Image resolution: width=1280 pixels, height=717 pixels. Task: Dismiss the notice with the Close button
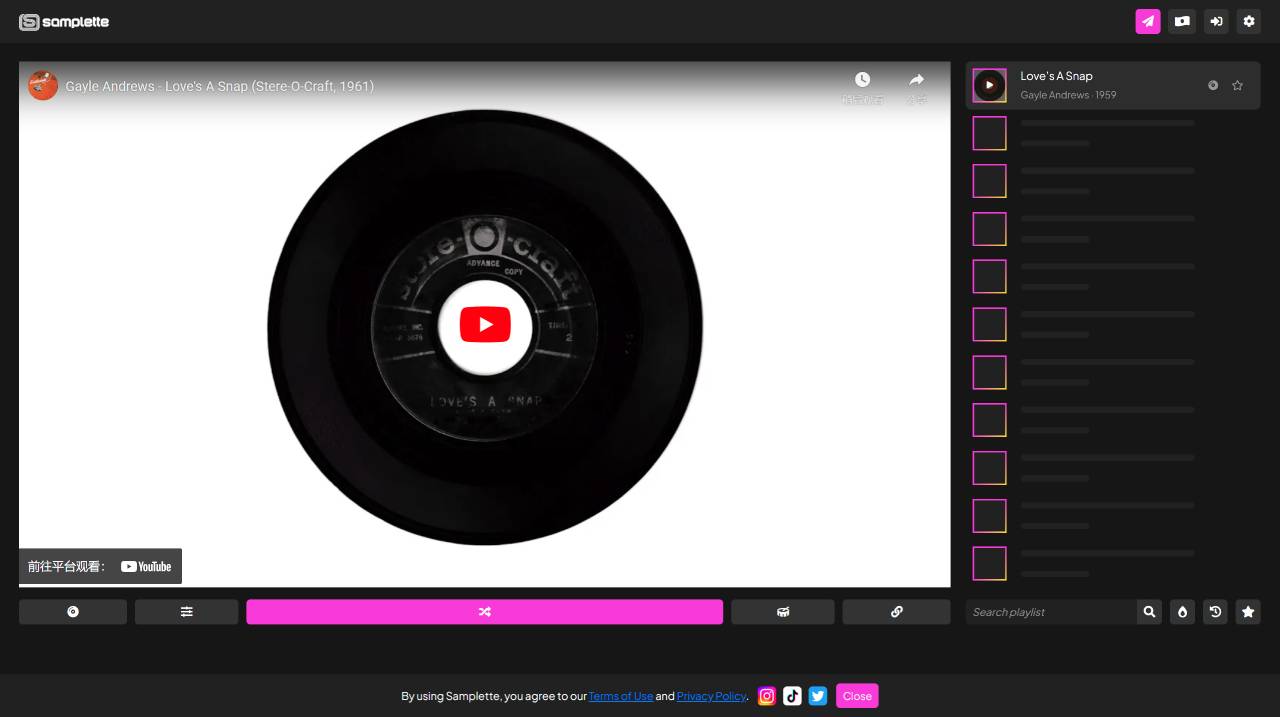(x=857, y=696)
